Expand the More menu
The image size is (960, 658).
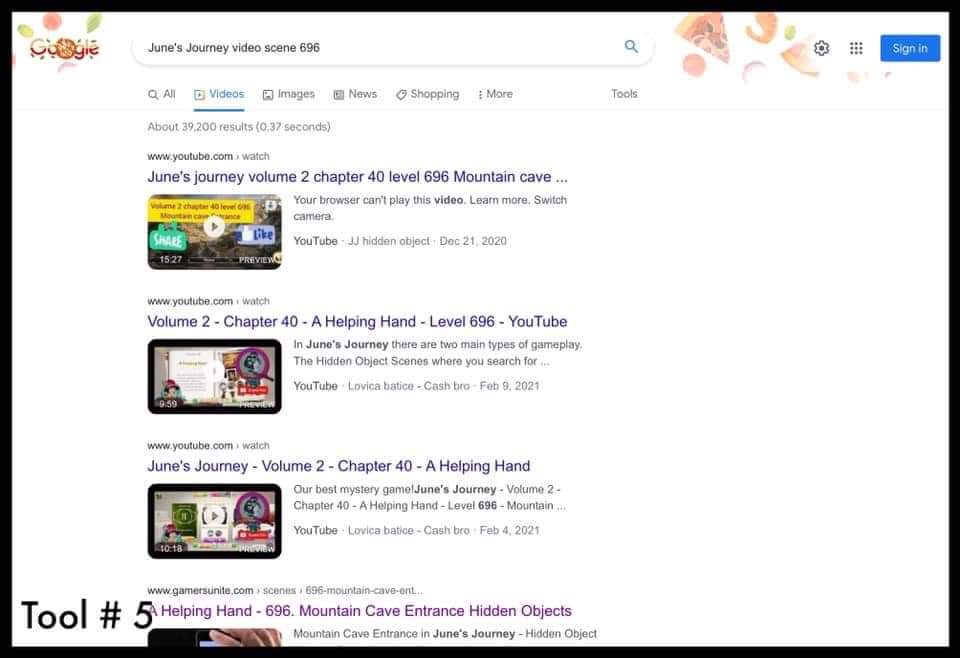tap(495, 94)
